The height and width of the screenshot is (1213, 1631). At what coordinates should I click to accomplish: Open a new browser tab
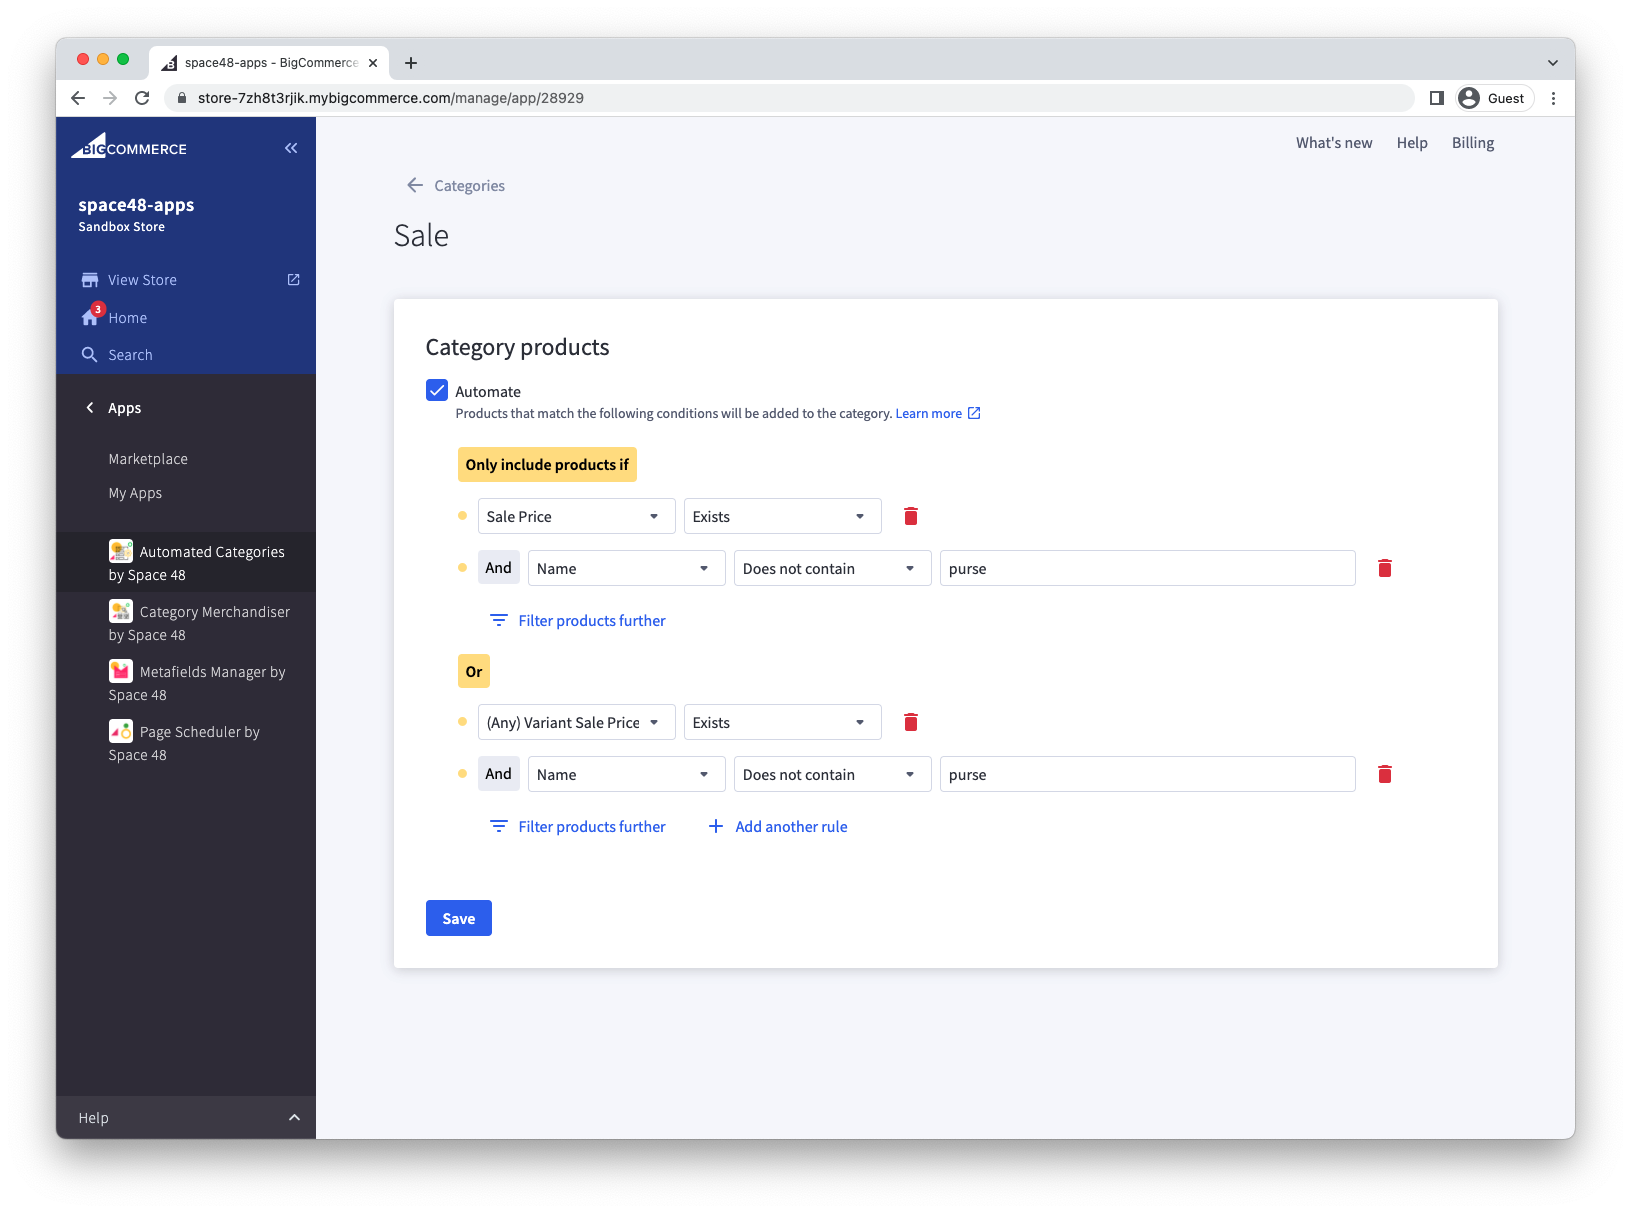(x=411, y=63)
